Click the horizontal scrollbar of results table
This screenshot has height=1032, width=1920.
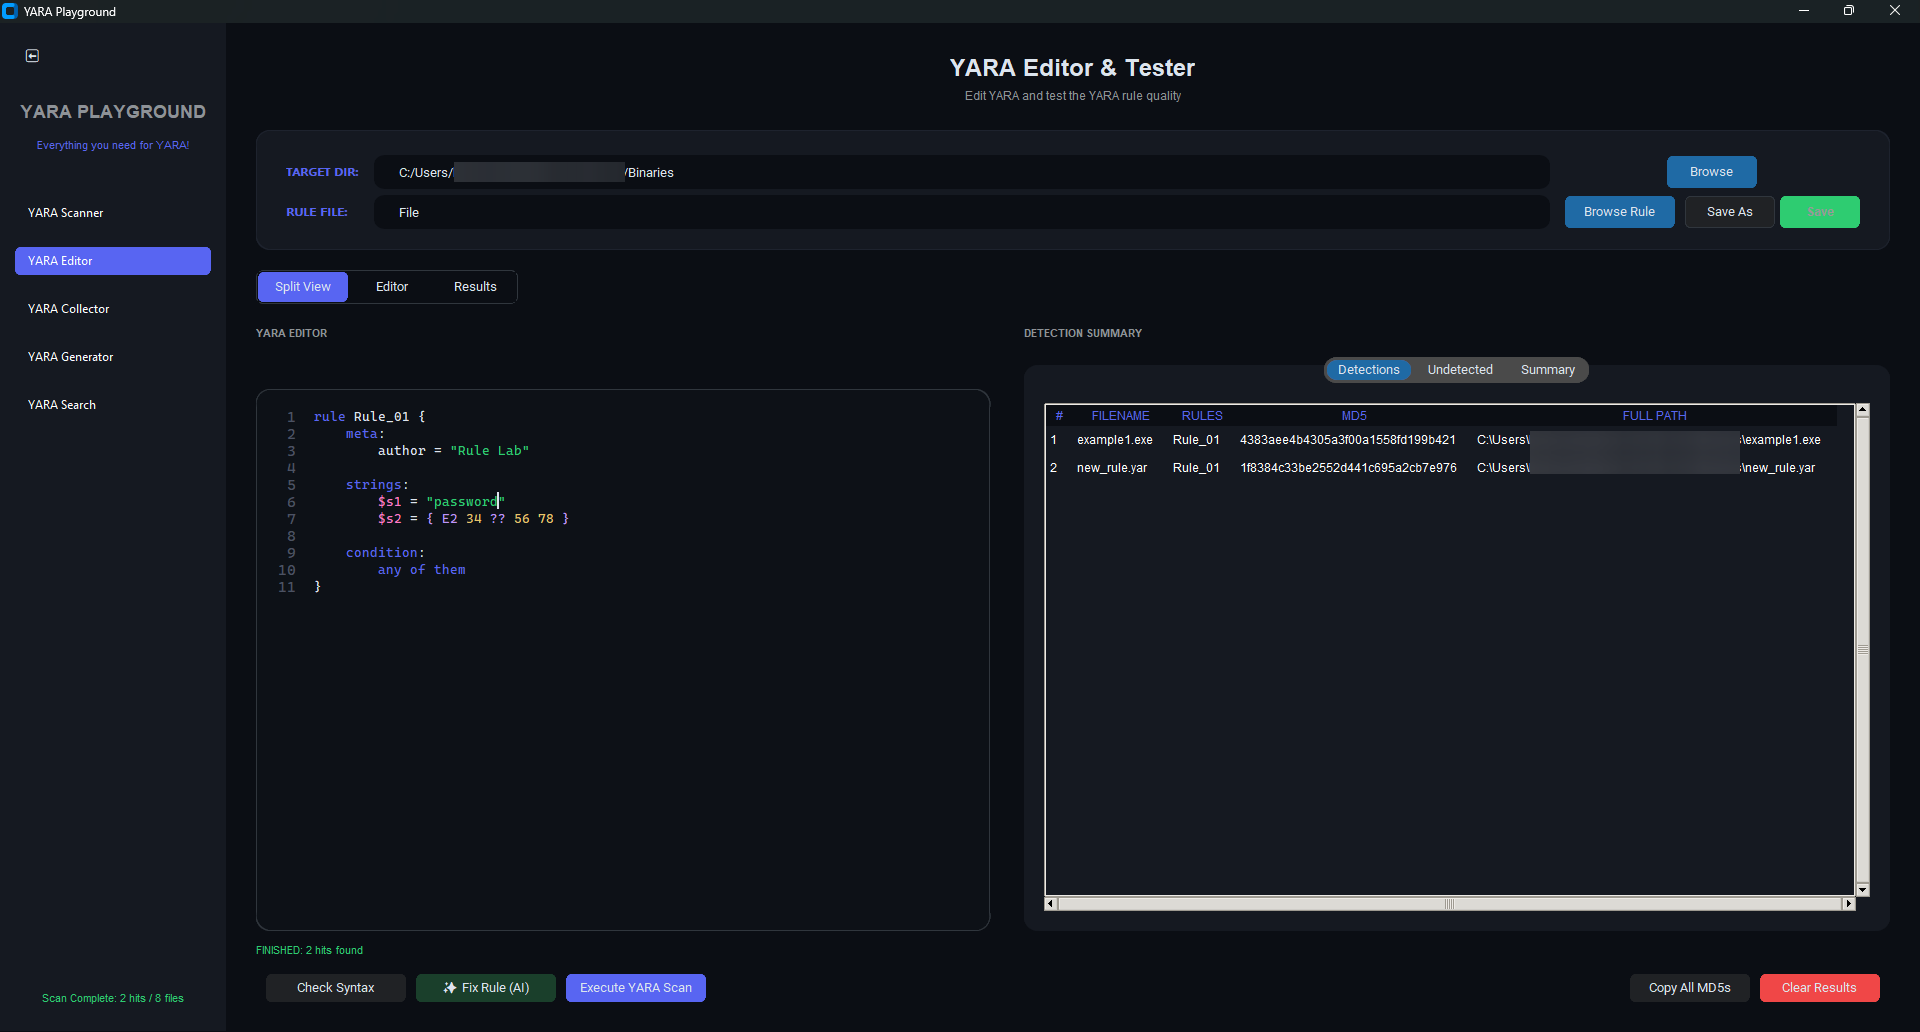pyautogui.click(x=1448, y=904)
